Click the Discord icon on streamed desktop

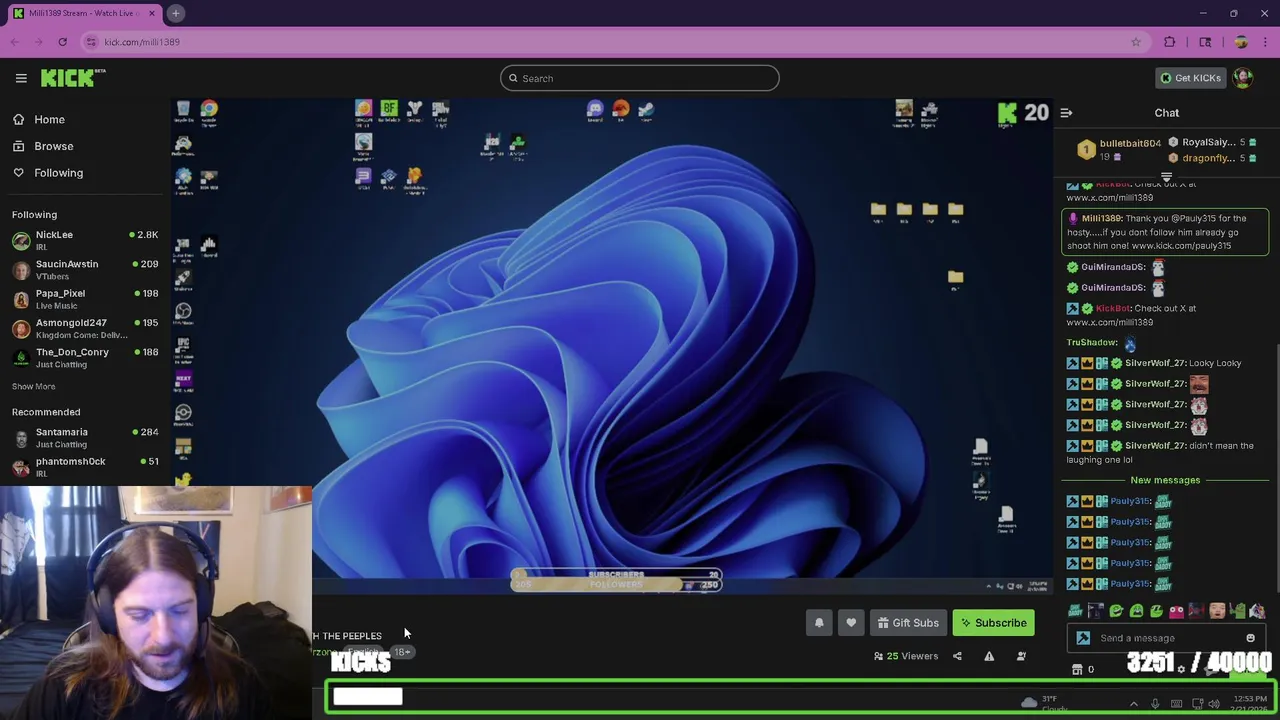(595, 109)
